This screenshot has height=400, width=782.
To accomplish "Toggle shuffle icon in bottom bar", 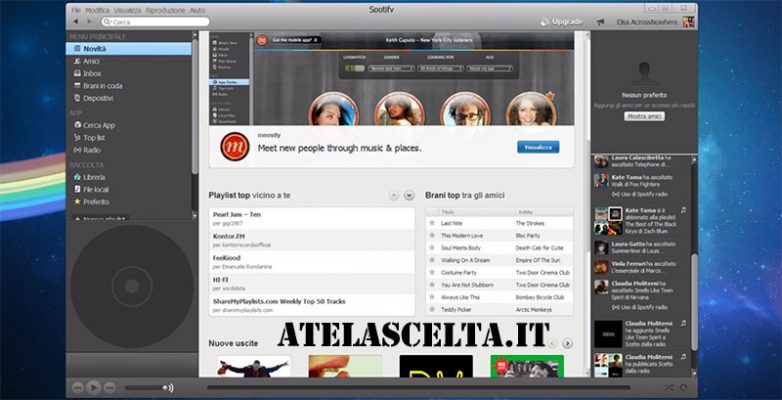I will 669,388.
